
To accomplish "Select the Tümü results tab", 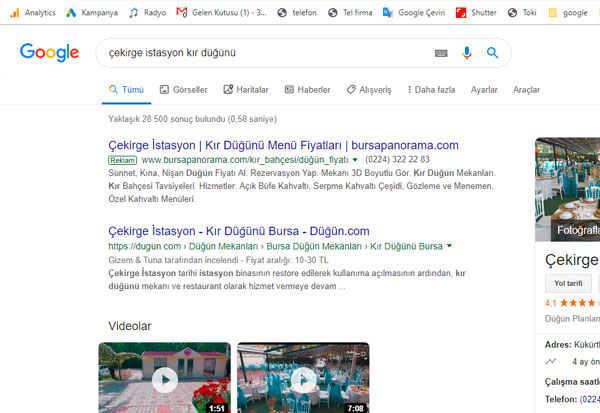I will click(126, 90).
